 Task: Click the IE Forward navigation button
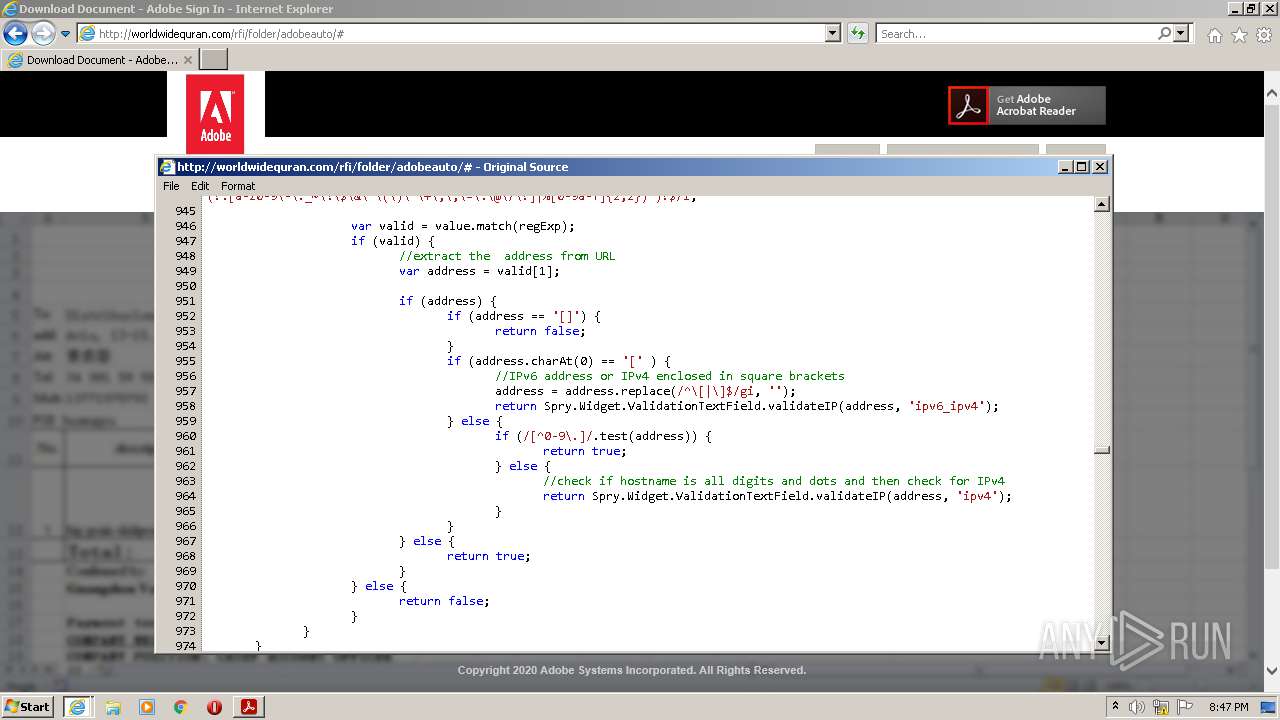click(x=43, y=33)
